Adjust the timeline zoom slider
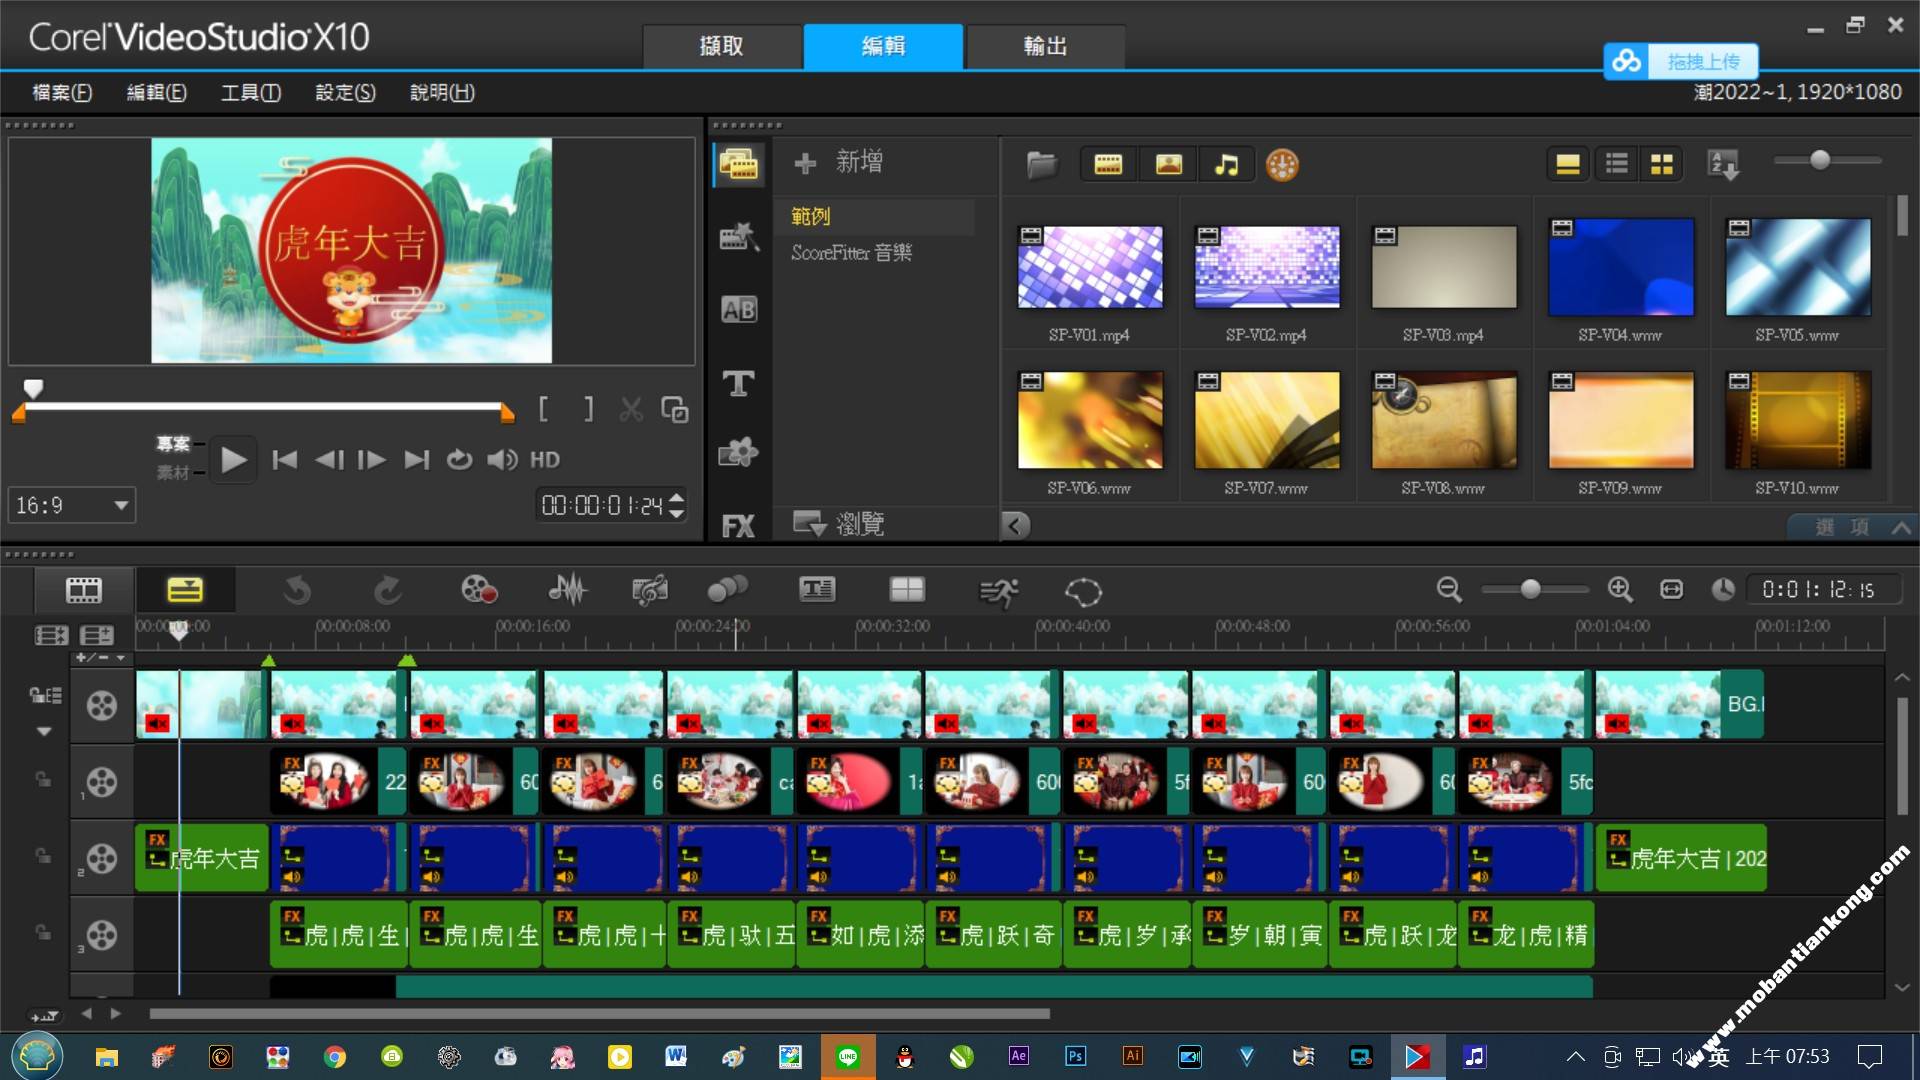This screenshot has height=1080, width=1920. coord(1531,590)
